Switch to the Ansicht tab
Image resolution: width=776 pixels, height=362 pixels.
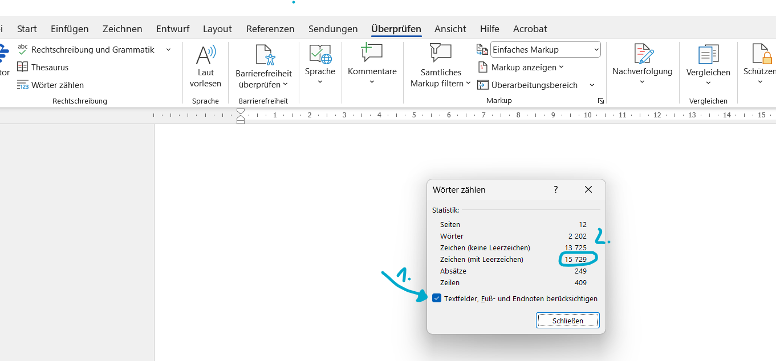450,29
